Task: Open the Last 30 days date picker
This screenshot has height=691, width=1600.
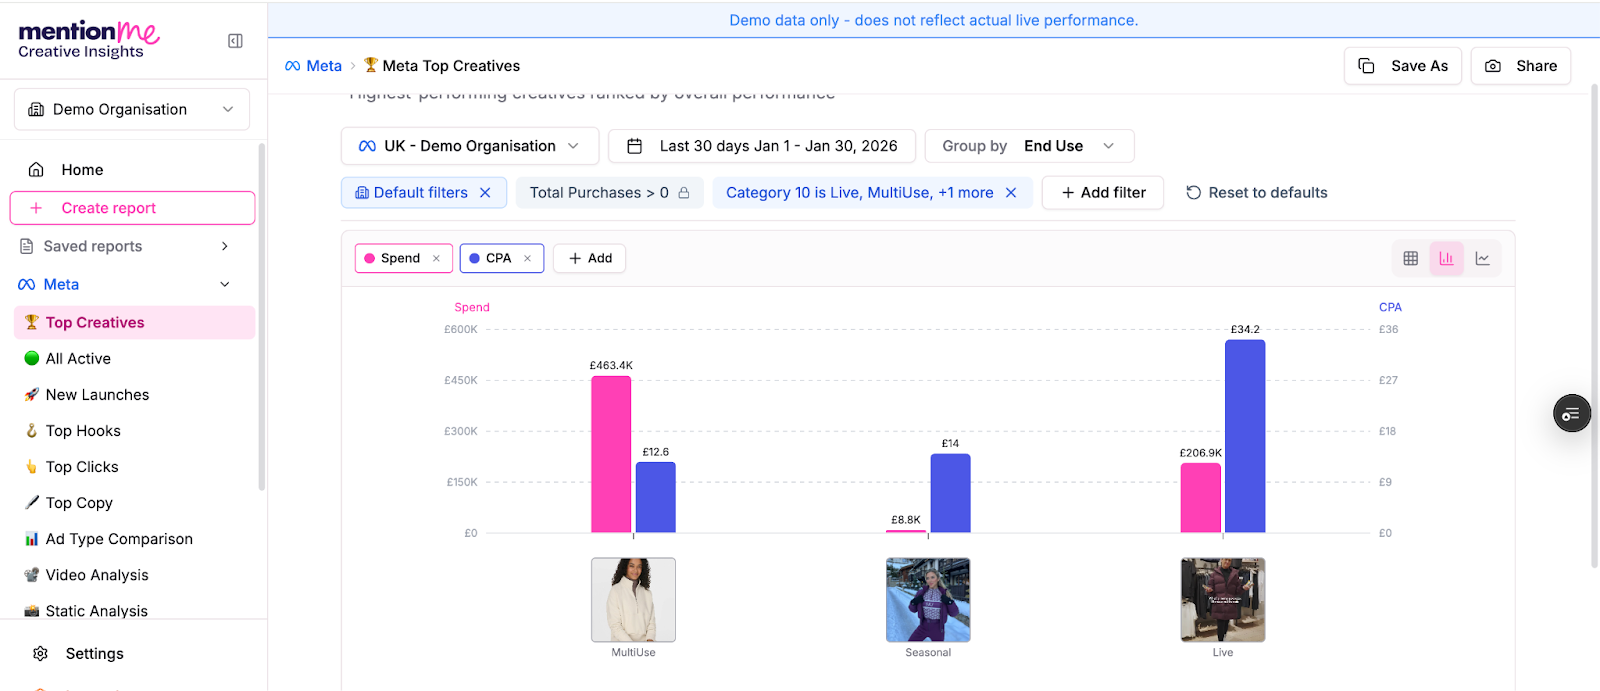Action: point(762,146)
